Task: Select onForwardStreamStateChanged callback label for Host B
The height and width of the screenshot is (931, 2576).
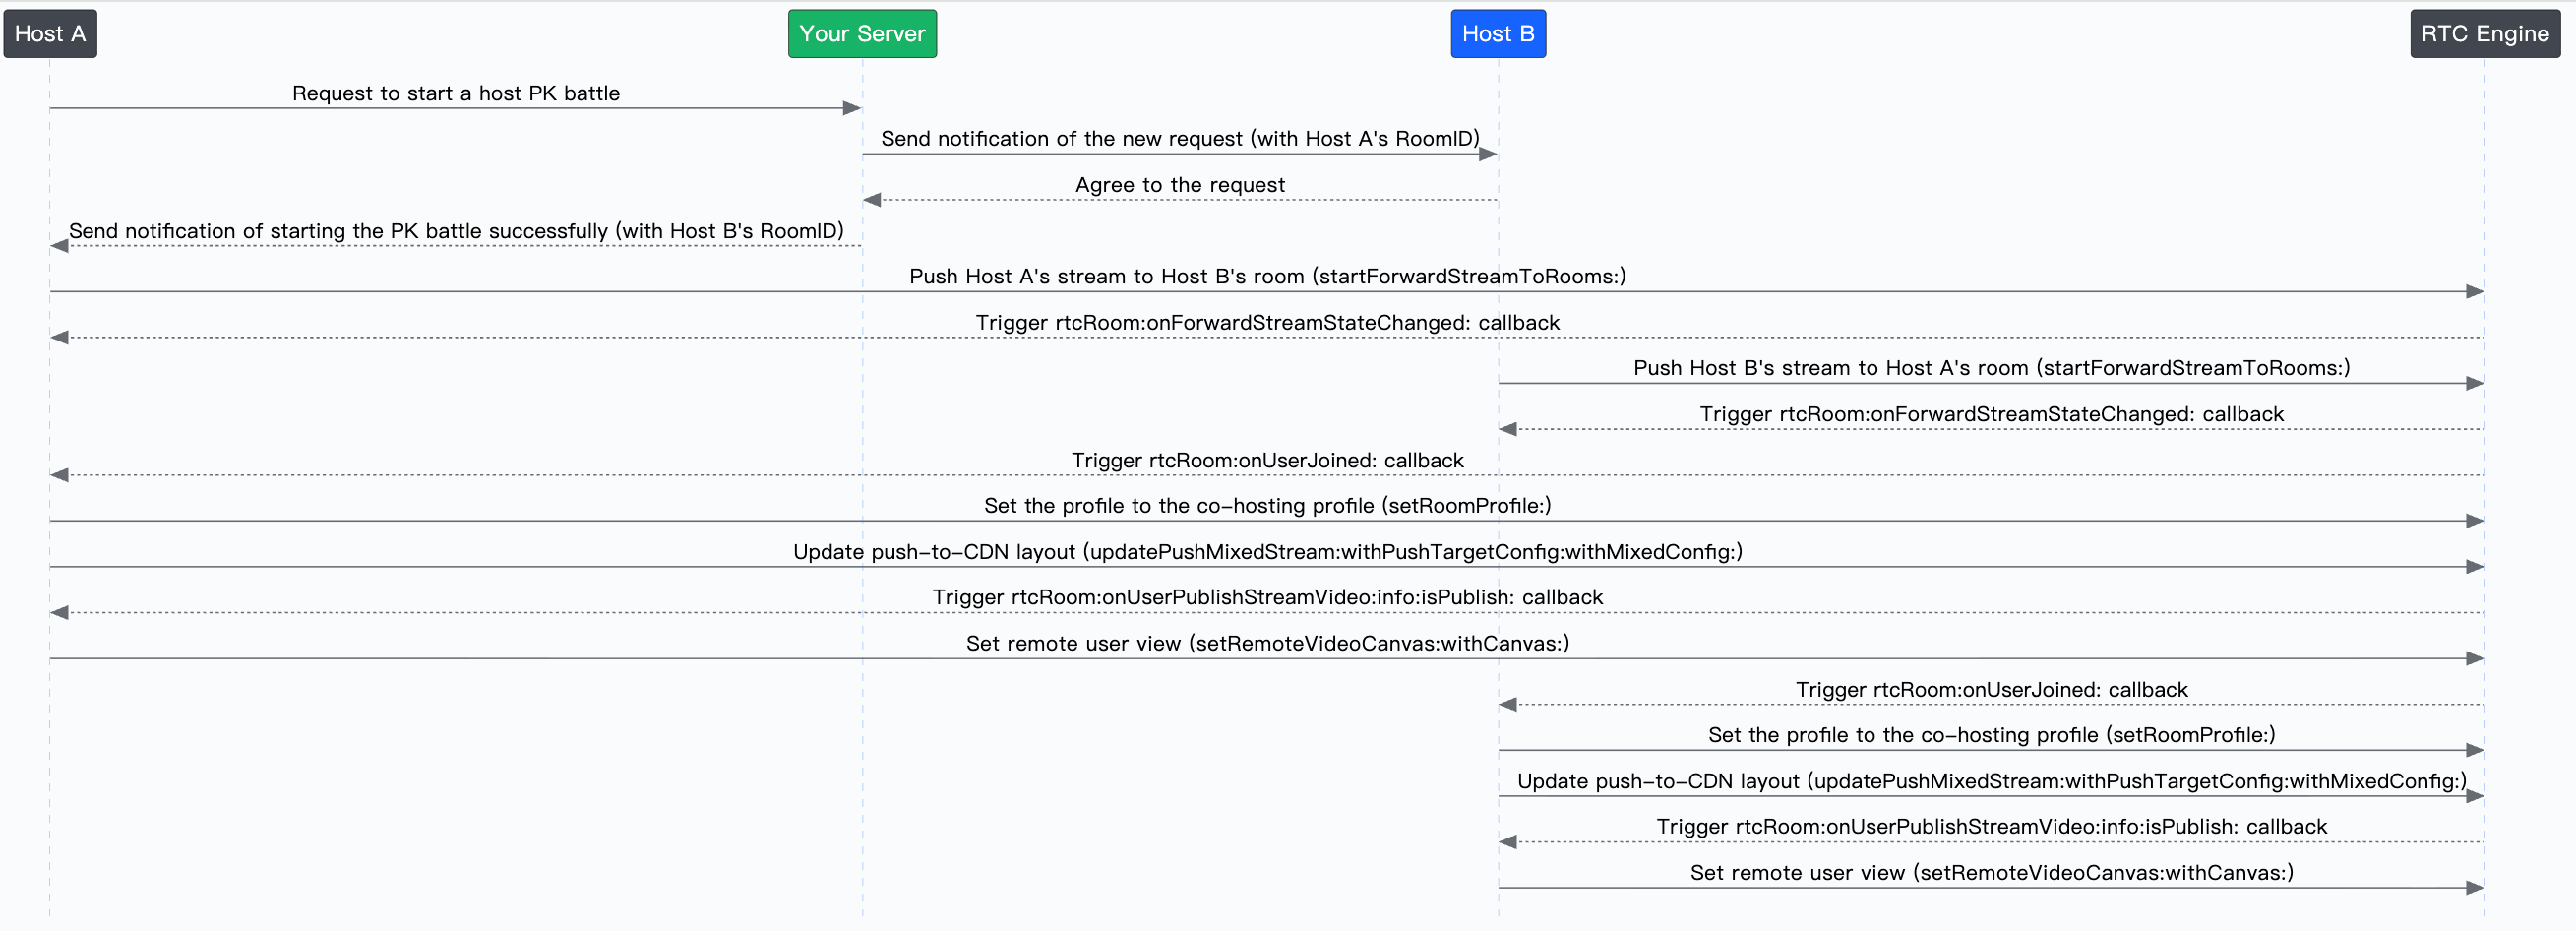Action: (x=1991, y=414)
